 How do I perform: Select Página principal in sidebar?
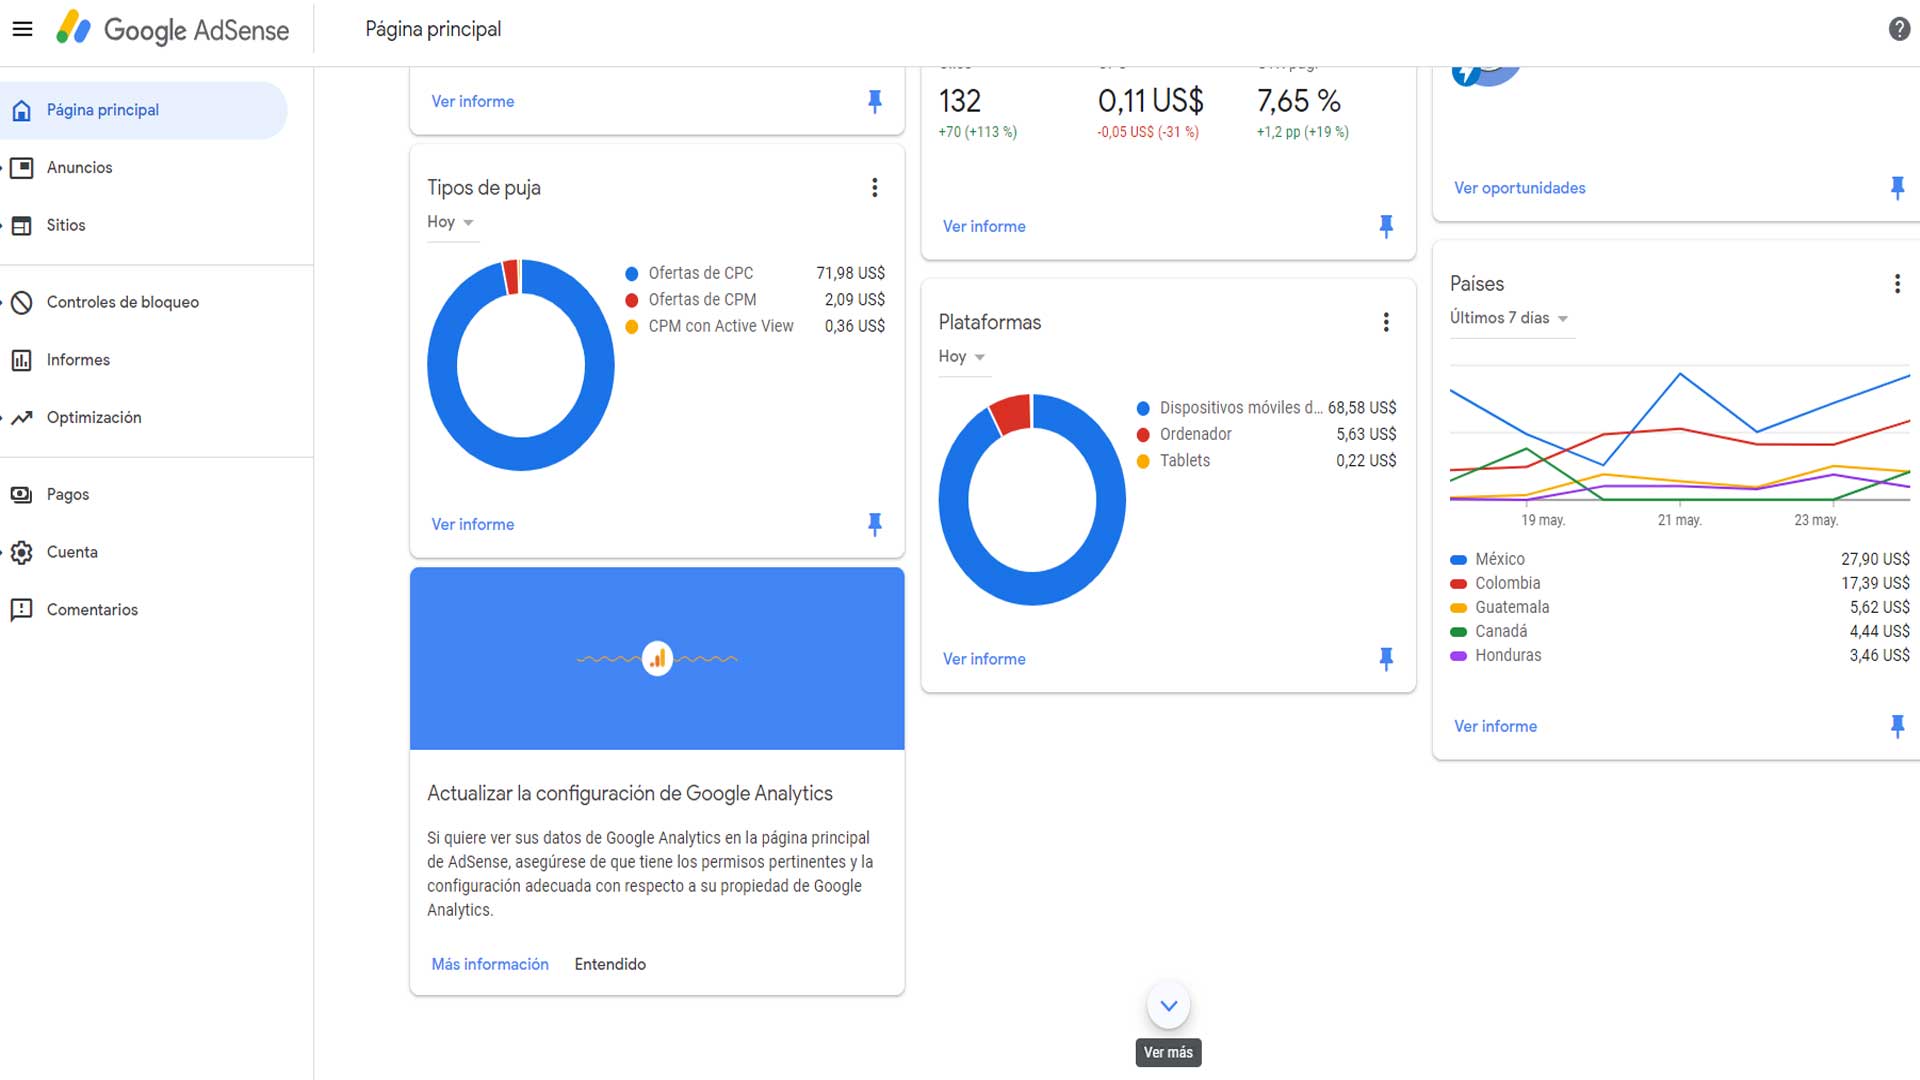144,110
